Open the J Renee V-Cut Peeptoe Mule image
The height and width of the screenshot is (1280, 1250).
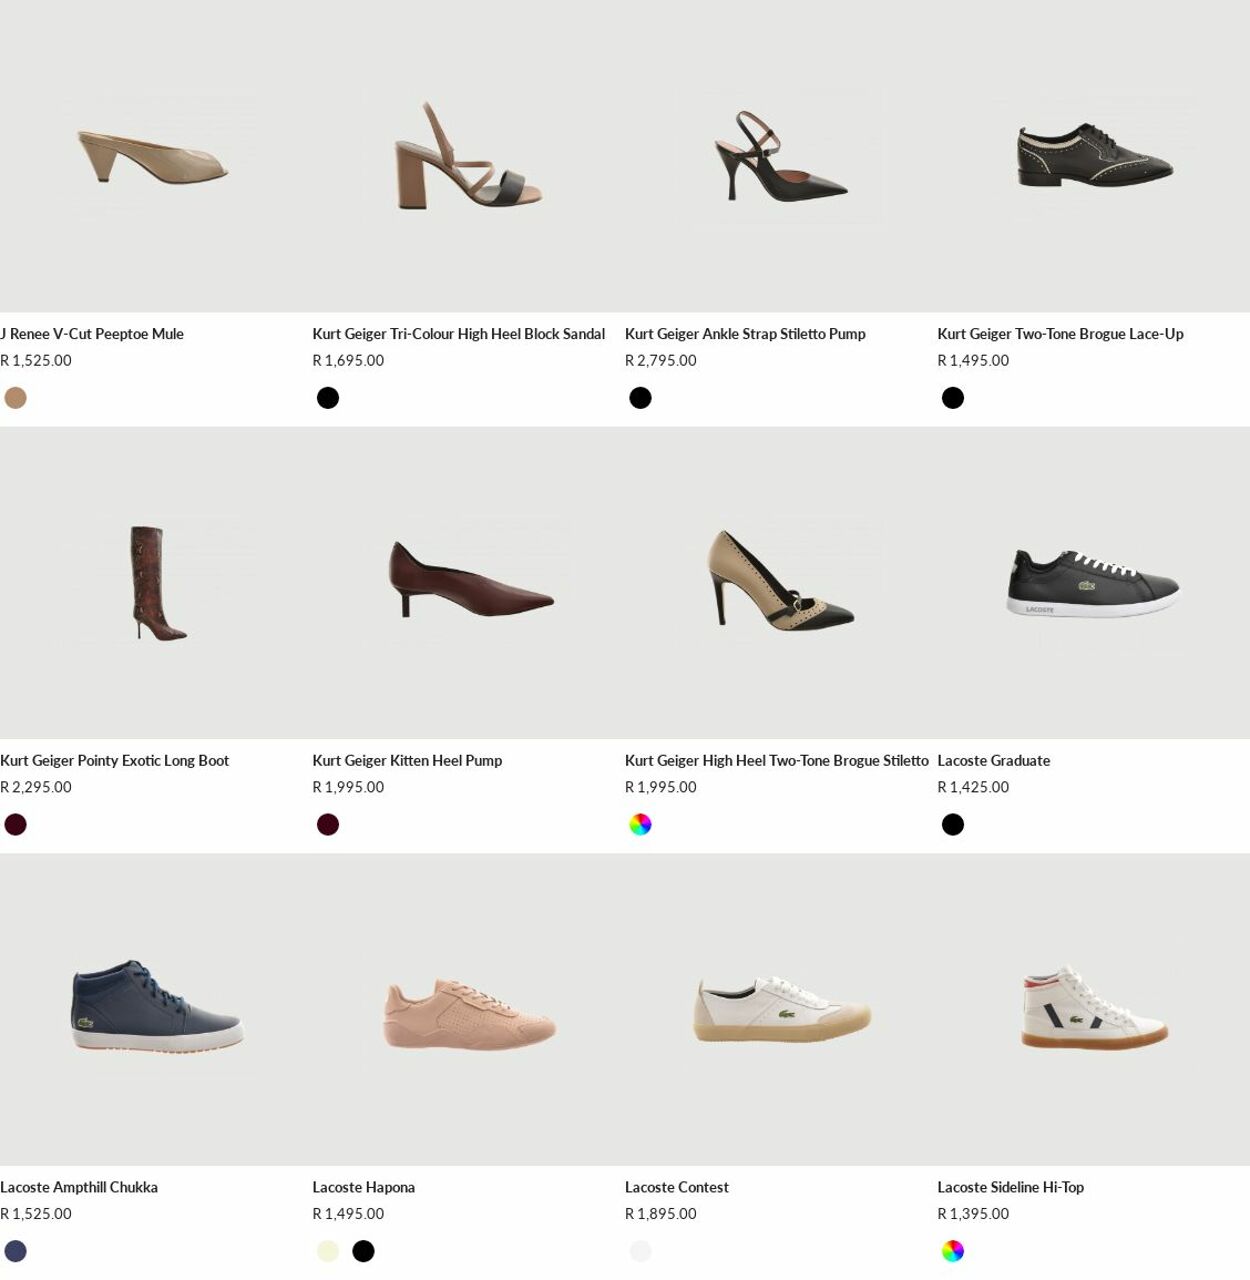tap(156, 156)
